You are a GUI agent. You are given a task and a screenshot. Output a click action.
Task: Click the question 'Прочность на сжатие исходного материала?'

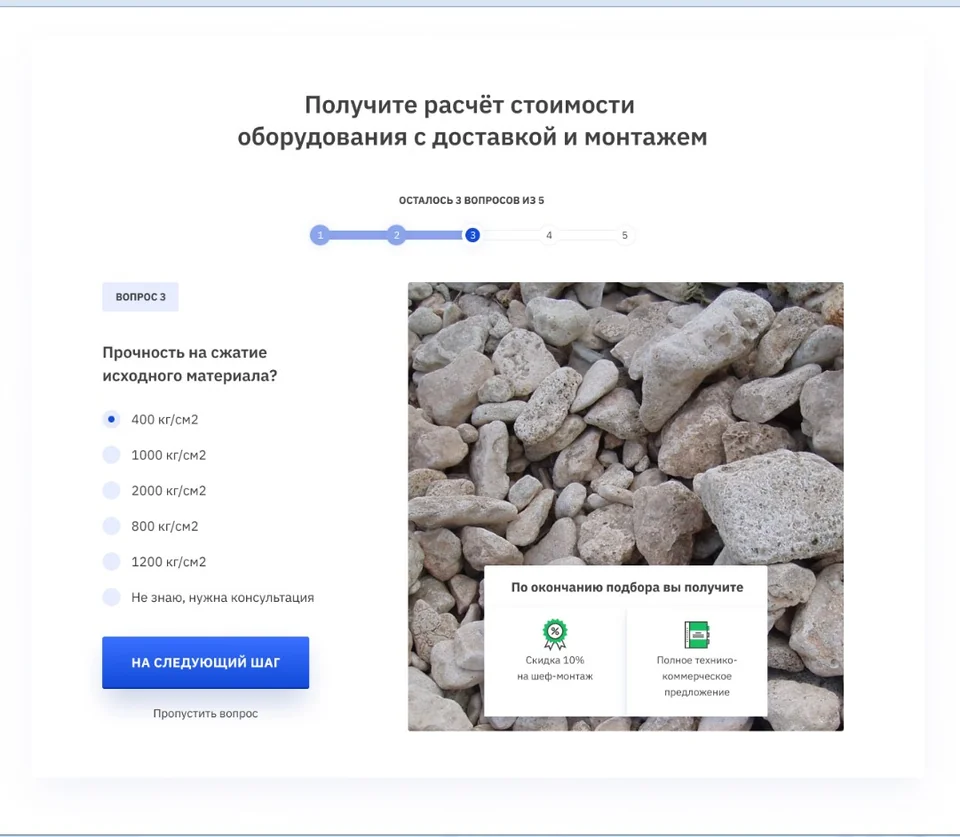click(x=190, y=364)
